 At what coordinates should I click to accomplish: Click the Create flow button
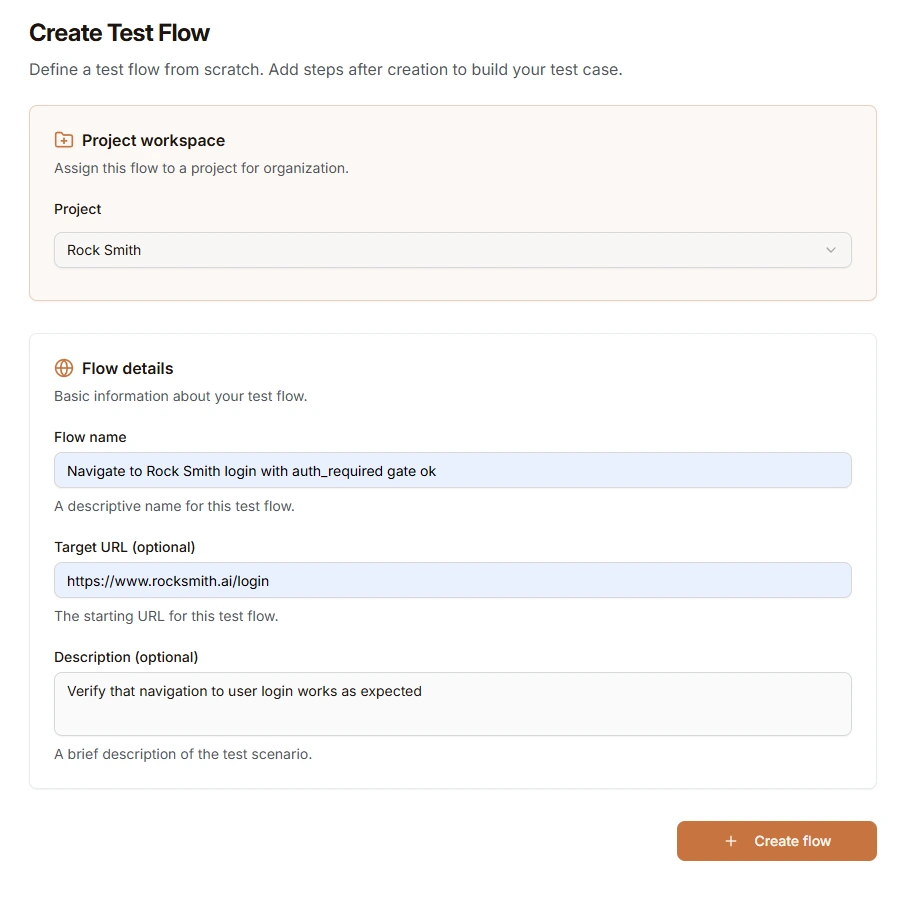pyautogui.click(x=777, y=841)
